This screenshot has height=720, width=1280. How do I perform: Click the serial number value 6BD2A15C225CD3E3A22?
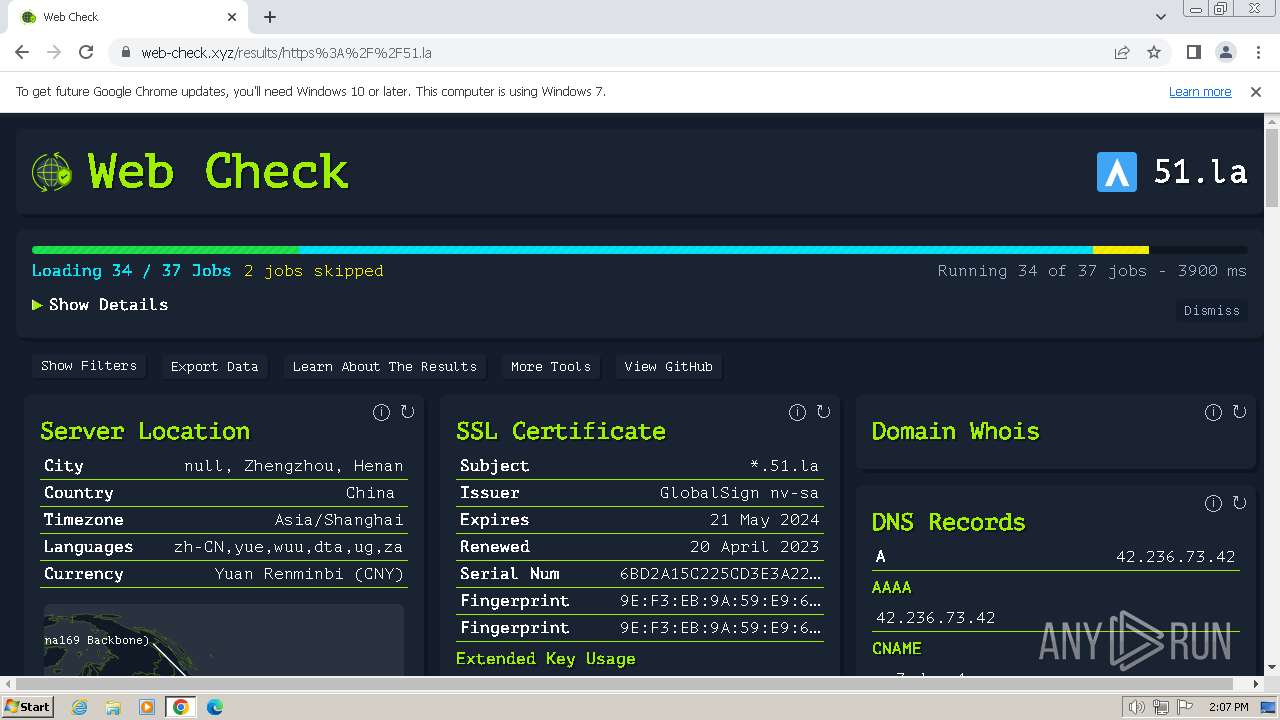click(720, 574)
